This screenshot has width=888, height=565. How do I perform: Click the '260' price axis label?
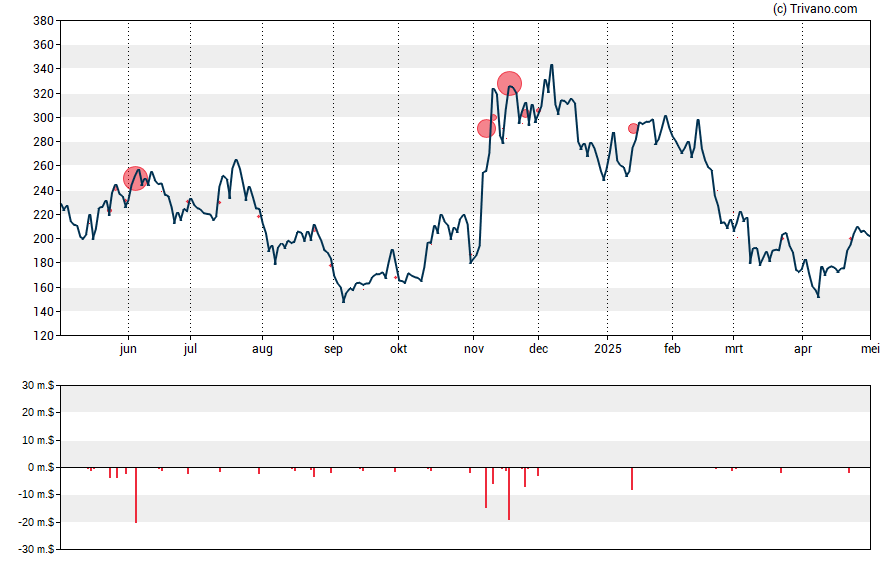click(44, 166)
